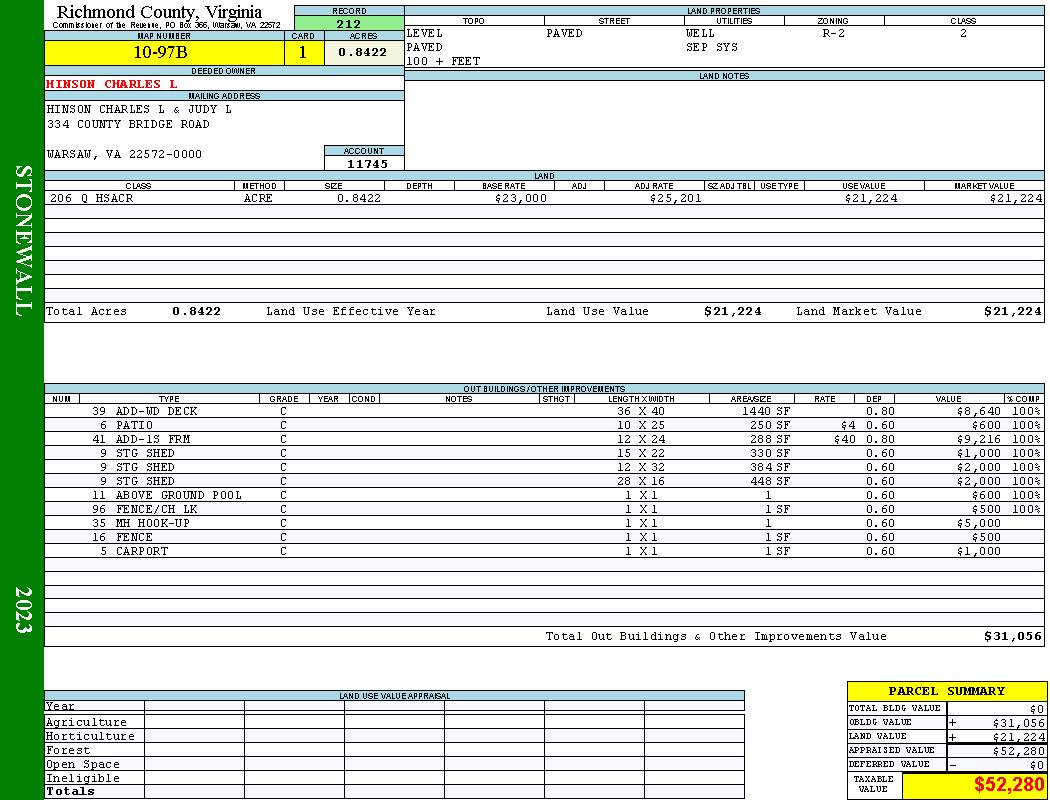Select account number 11745
The image size is (1050, 800).
367,163
